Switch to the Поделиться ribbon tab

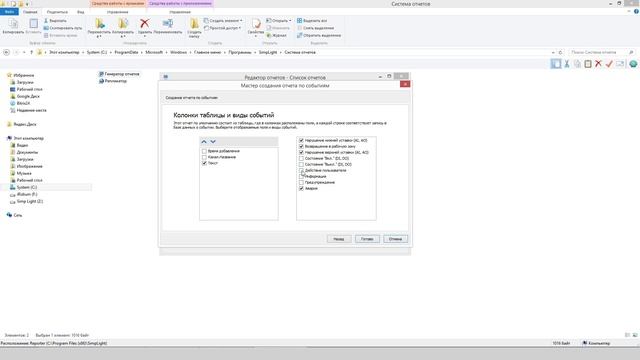(x=57, y=12)
